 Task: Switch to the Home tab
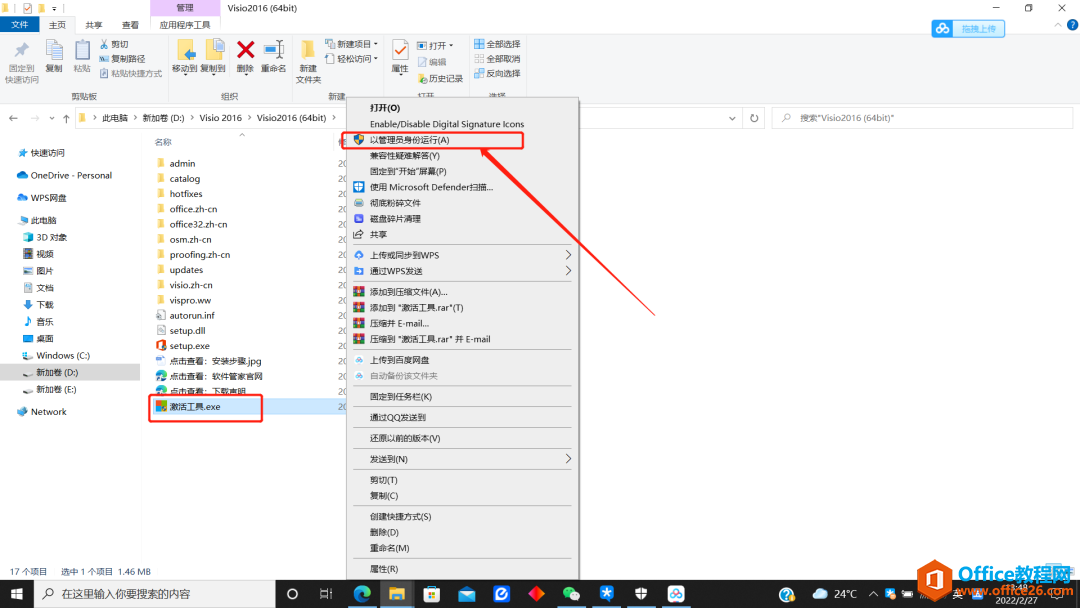coord(57,25)
